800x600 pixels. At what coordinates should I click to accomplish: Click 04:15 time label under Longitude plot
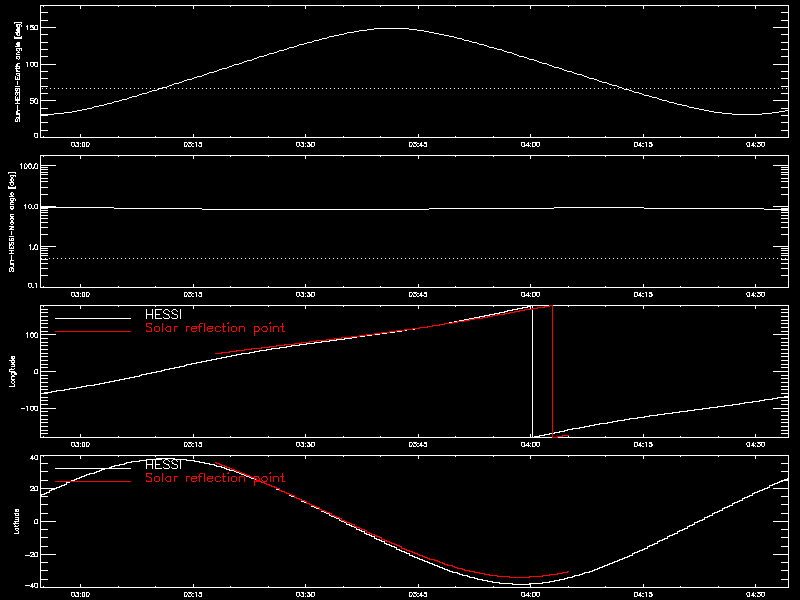[x=643, y=444]
